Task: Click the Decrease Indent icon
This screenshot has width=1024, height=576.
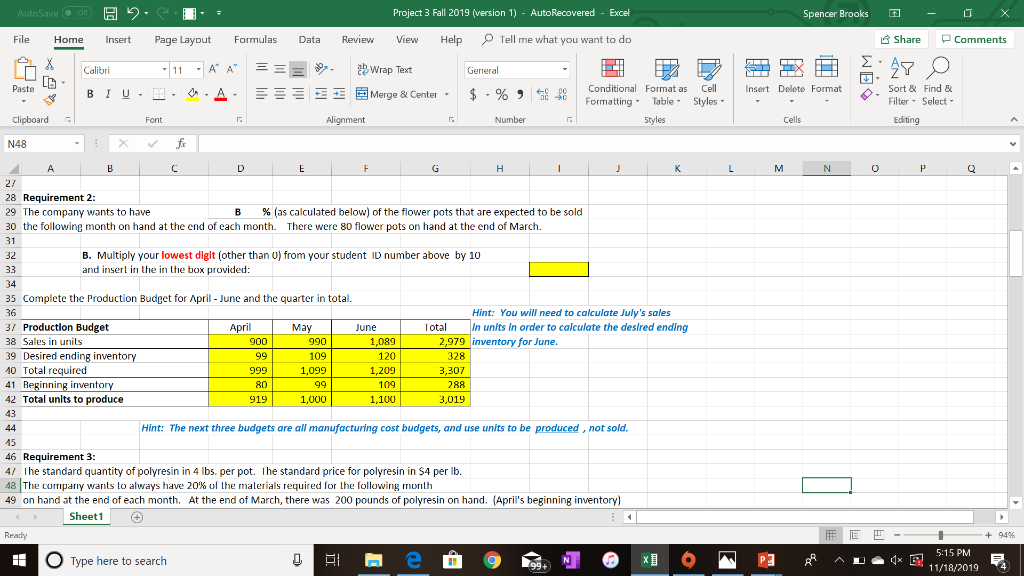Action: [321, 94]
